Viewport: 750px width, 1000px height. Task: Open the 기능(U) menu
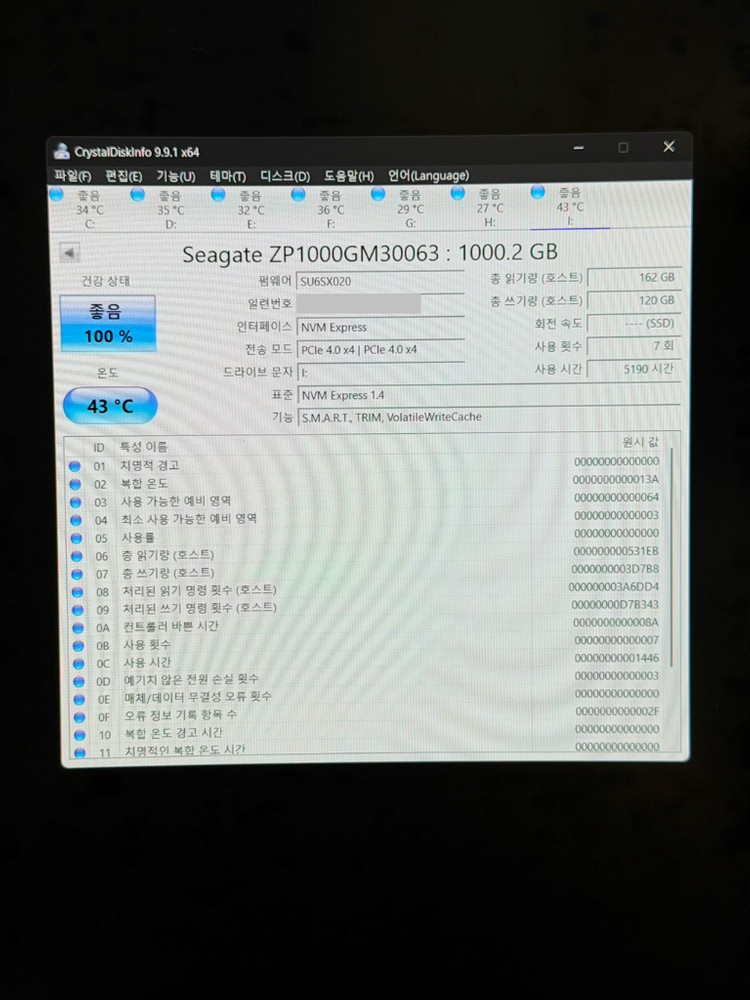pos(176,176)
